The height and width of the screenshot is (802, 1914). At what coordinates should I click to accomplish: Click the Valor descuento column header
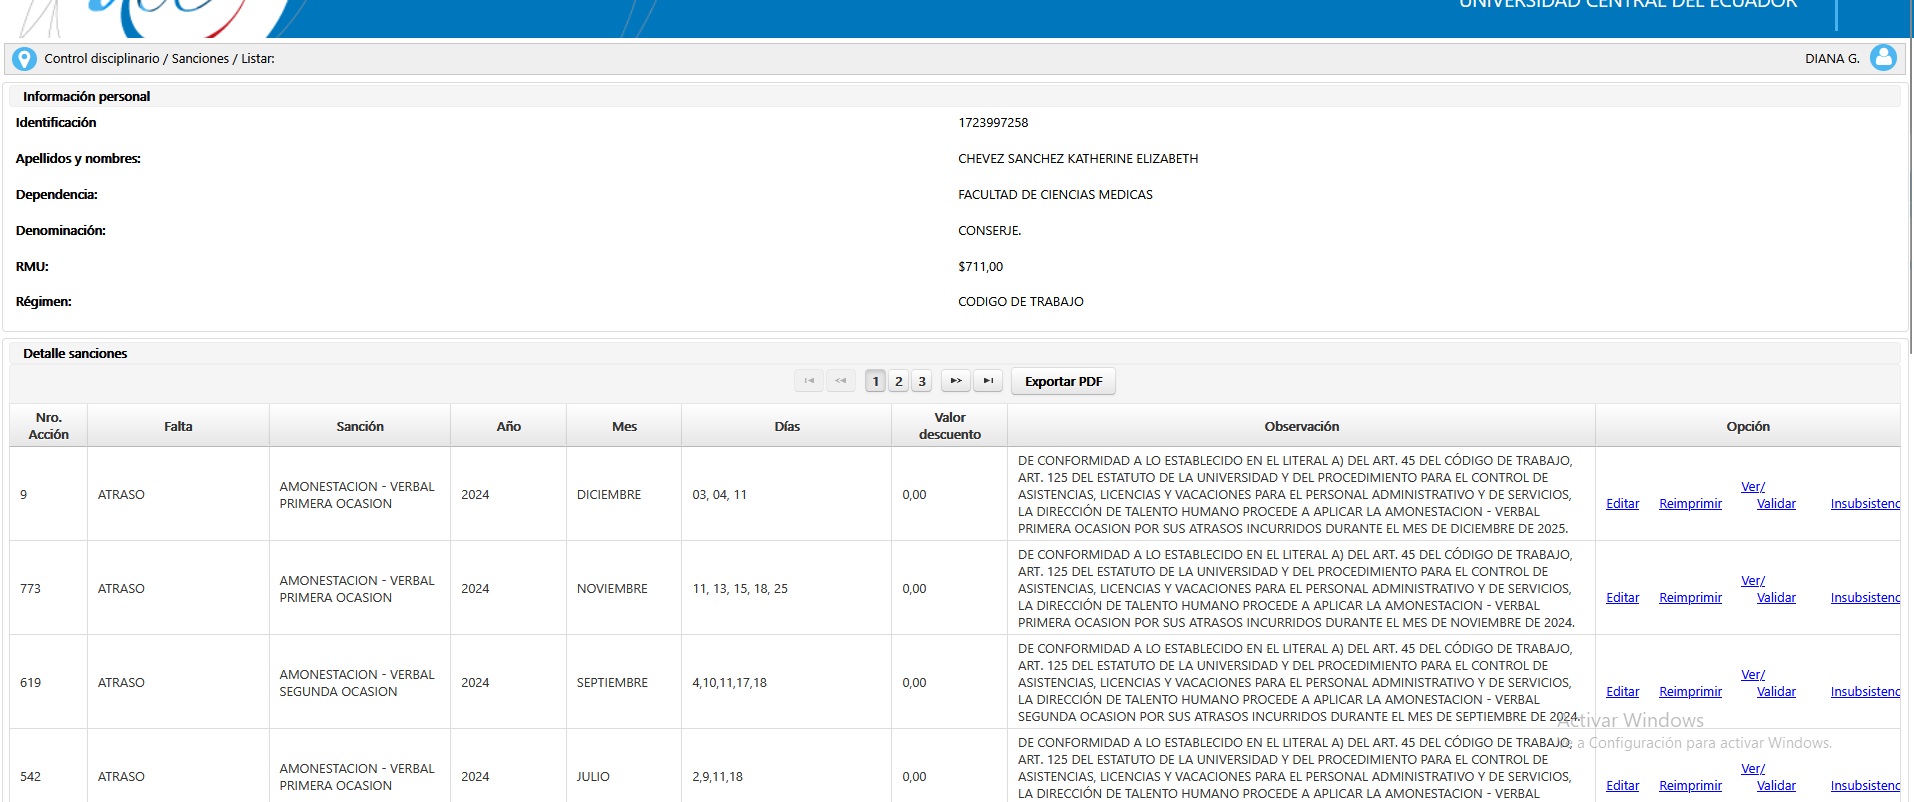pos(950,426)
